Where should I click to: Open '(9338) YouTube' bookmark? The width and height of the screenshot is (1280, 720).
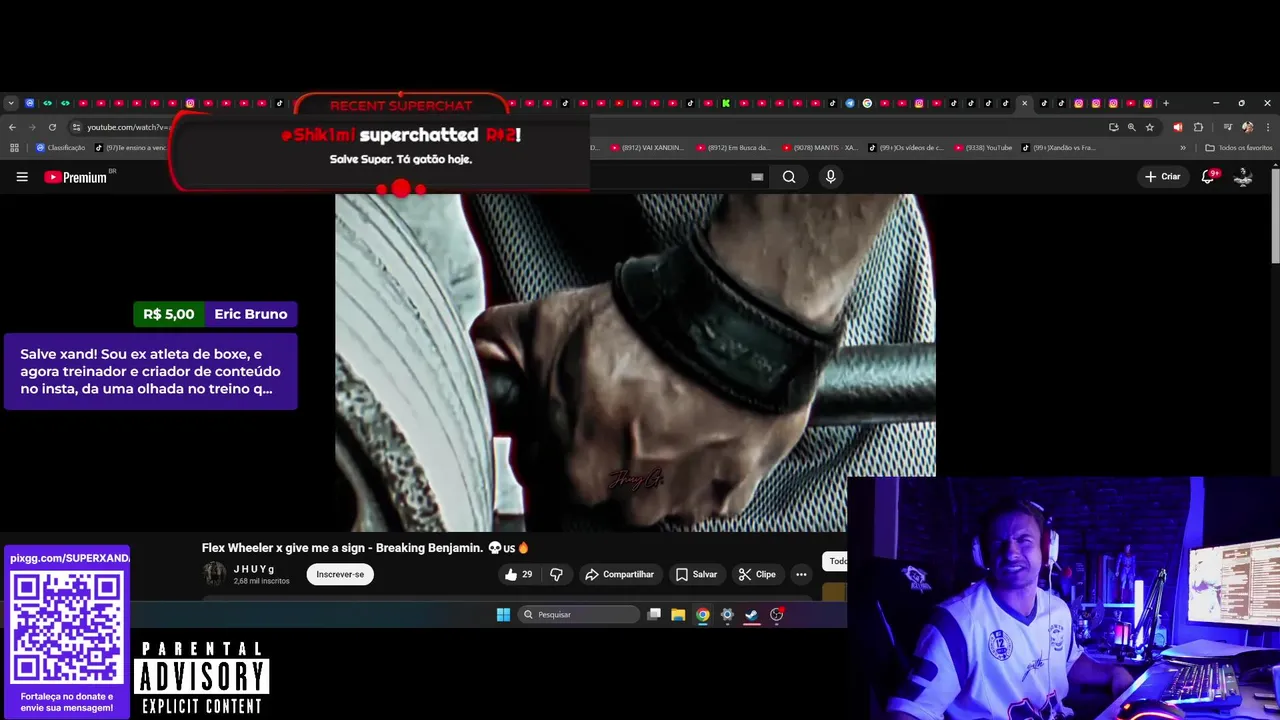983,148
